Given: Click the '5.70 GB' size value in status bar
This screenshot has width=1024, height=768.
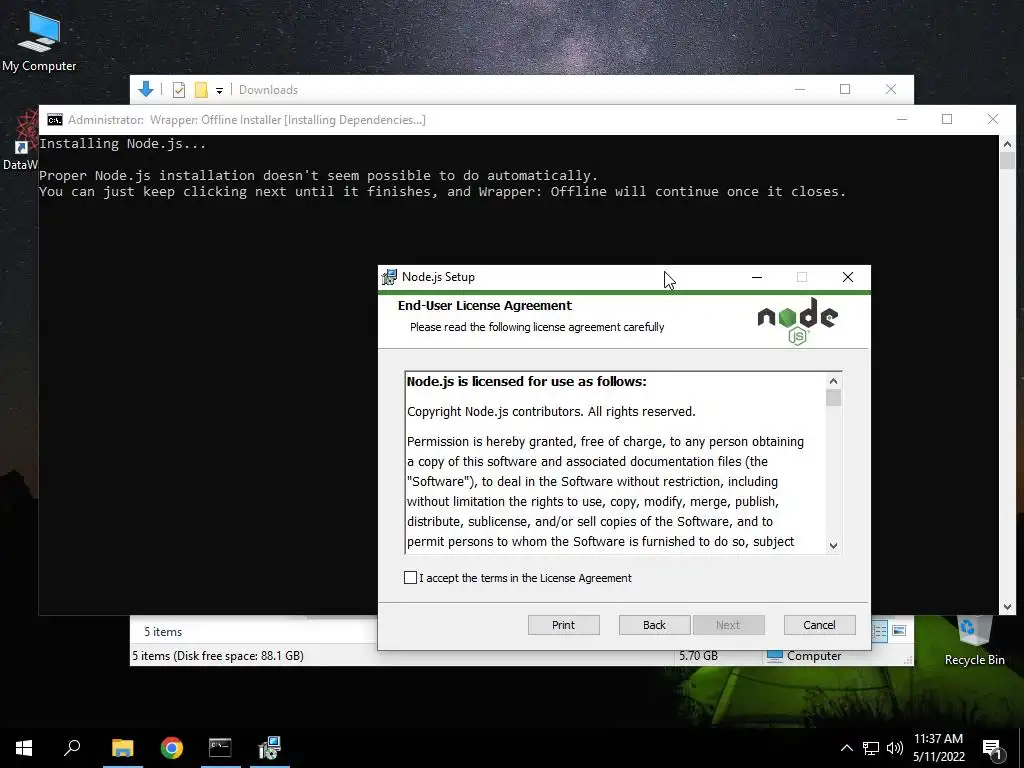Looking at the screenshot, I should [x=698, y=656].
